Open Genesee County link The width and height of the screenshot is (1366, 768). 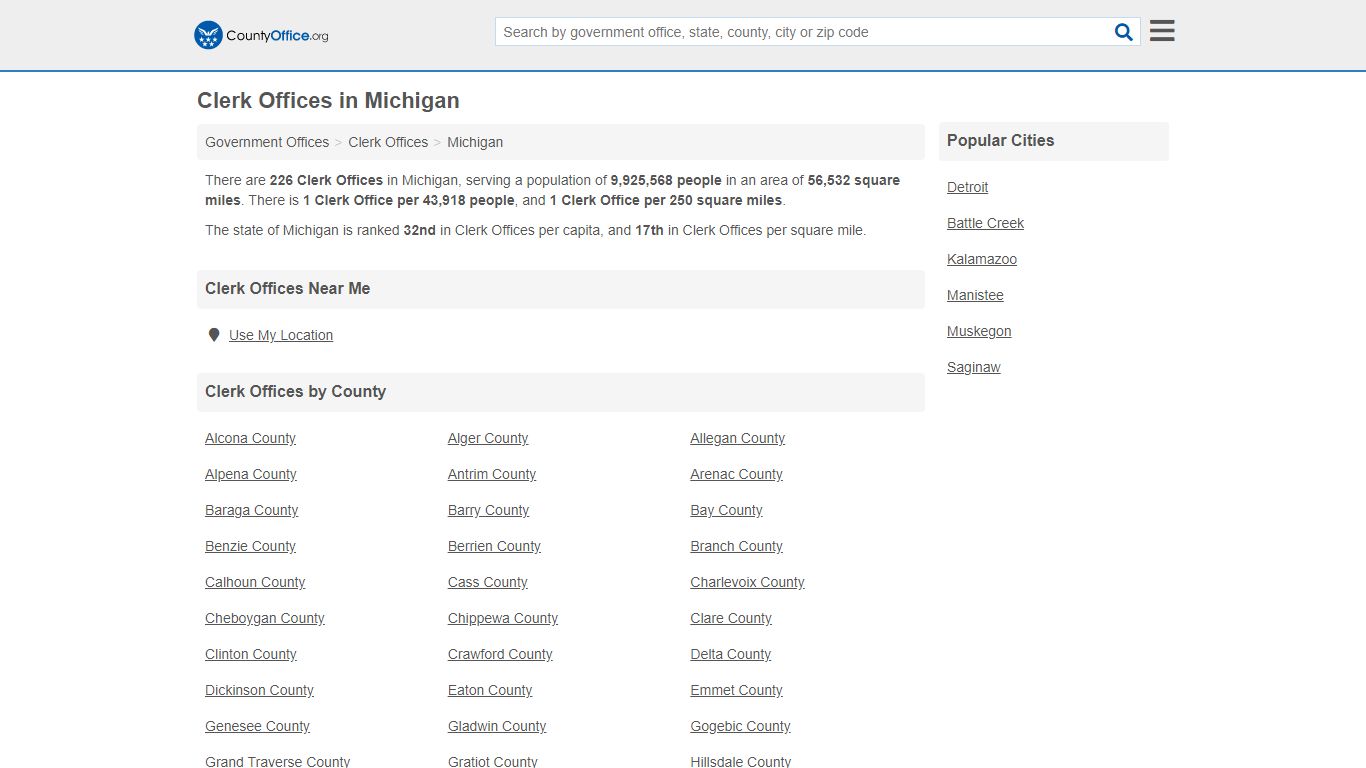257,726
